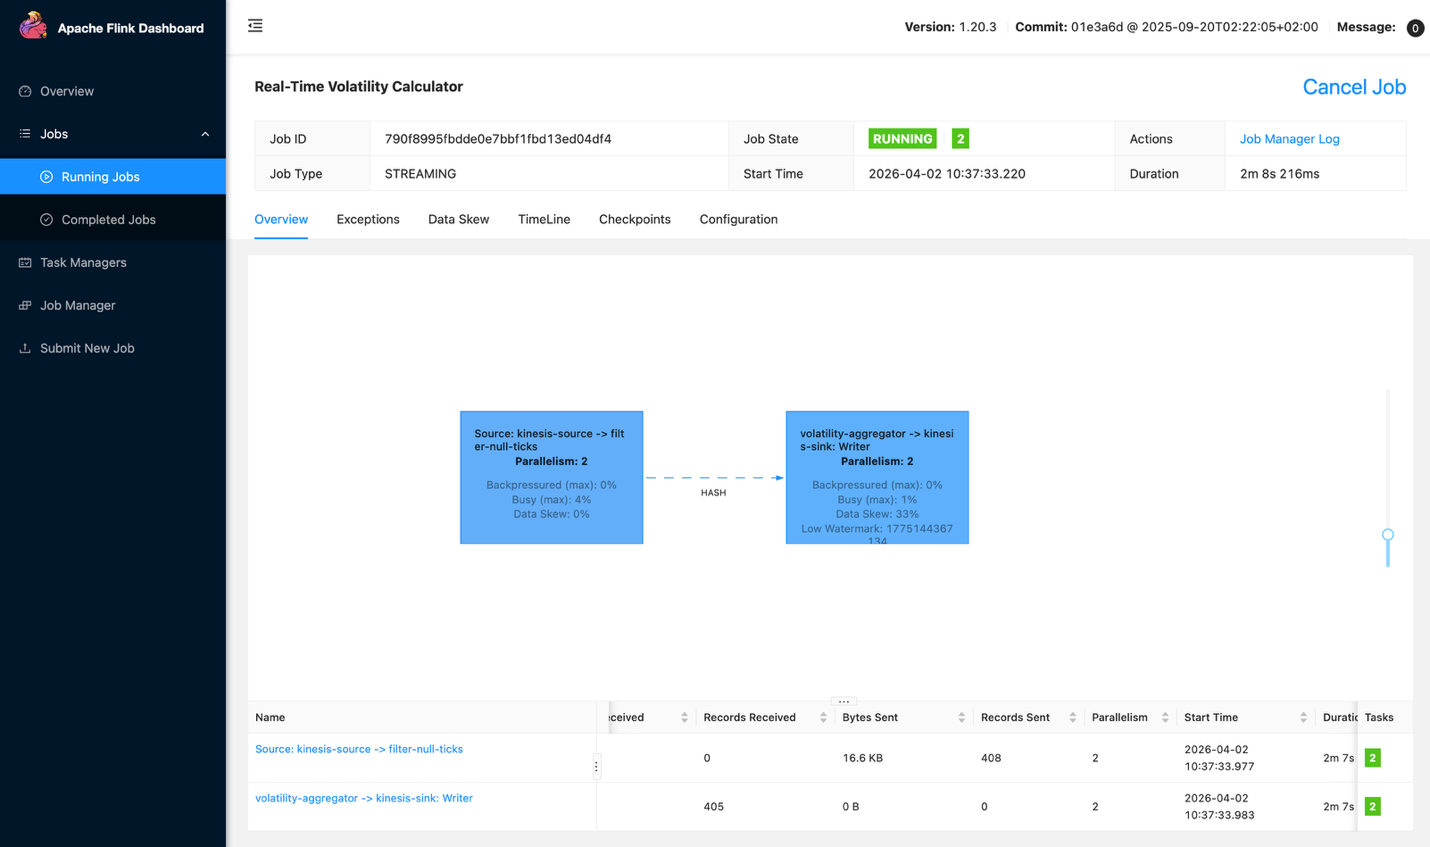Select the job Overview tab

click(281, 220)
